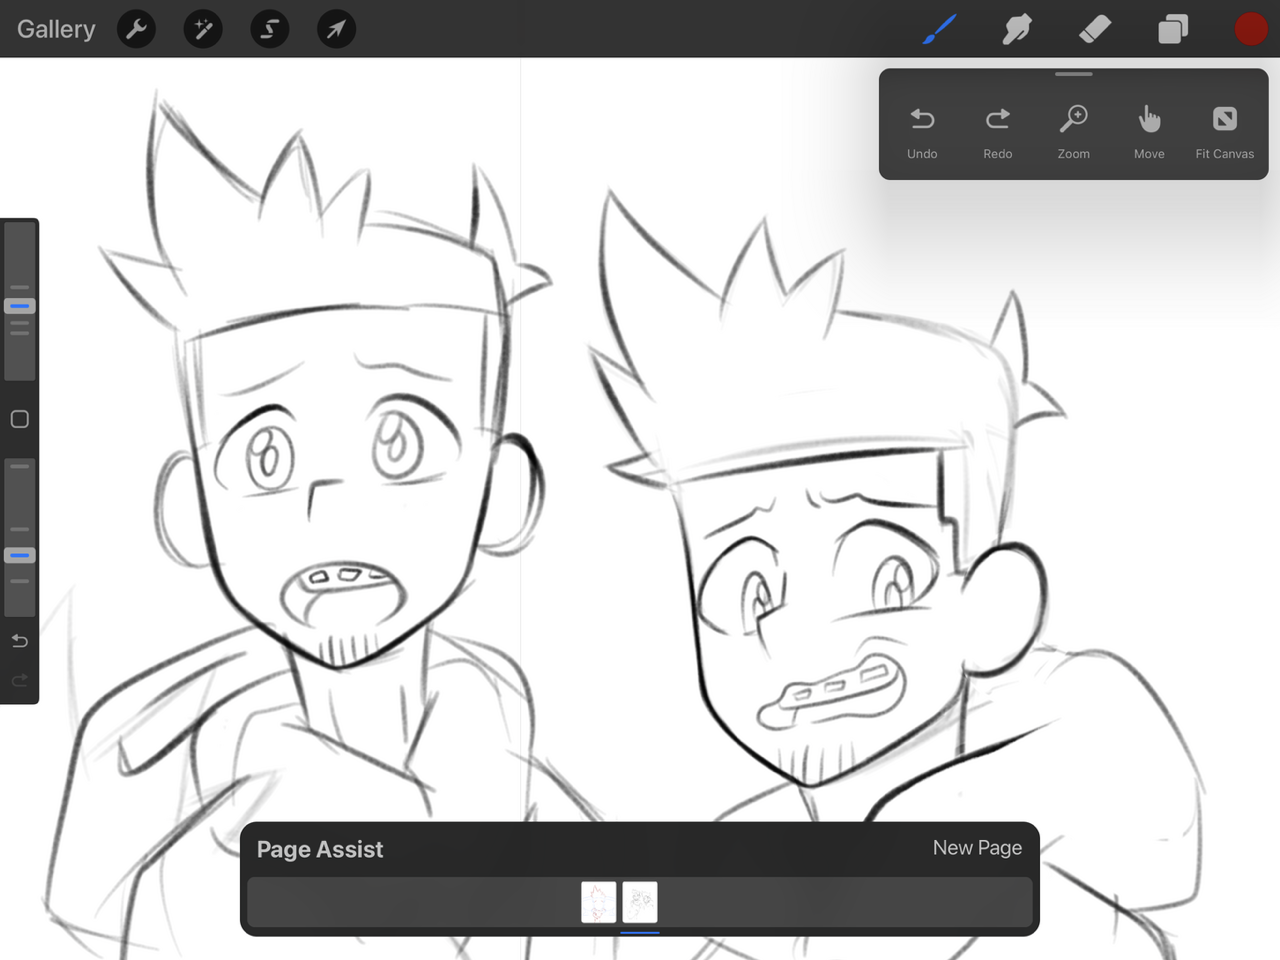This screenshot has height=960, width=1280.
Task: Open the Layers panel
Action: click(x=1173, y=29)
